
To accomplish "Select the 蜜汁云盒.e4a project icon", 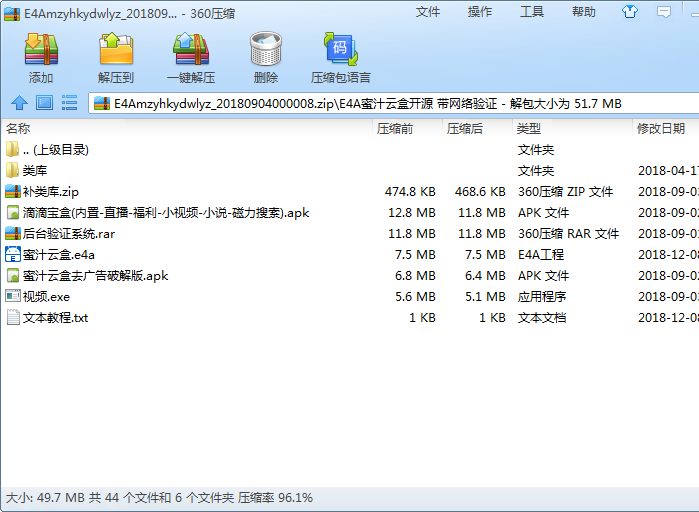I will (13, 254).
